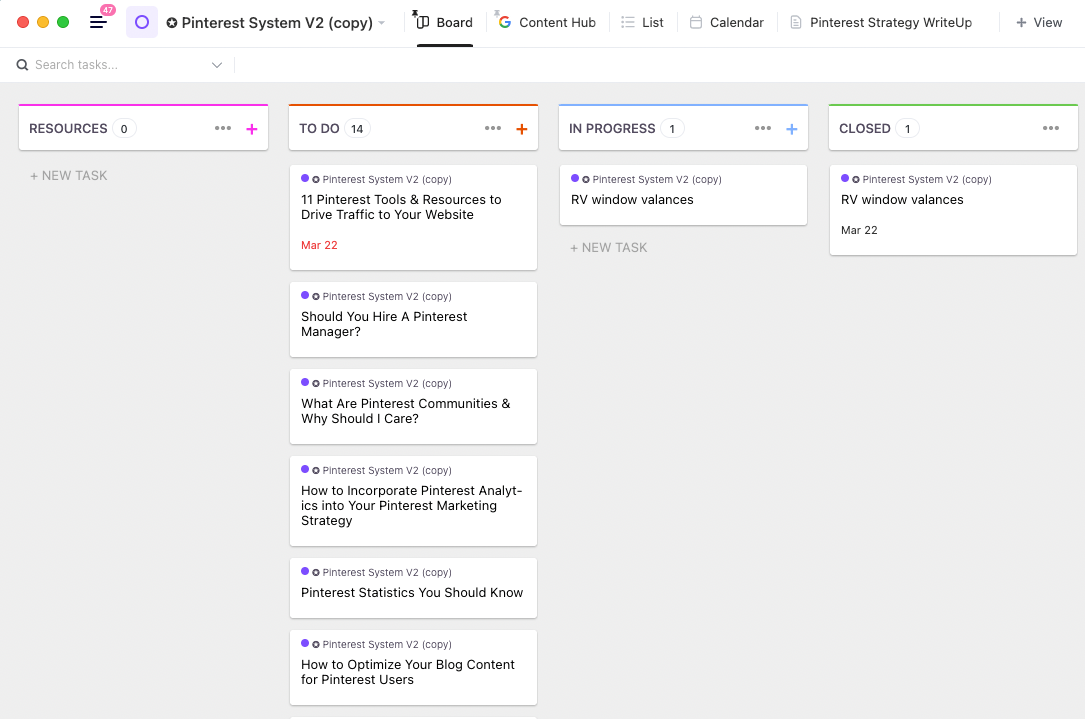The height and width of the screenshot is (719, 1085).
Task: Switch to the Calendar tab
Action: tap(727, 23)
